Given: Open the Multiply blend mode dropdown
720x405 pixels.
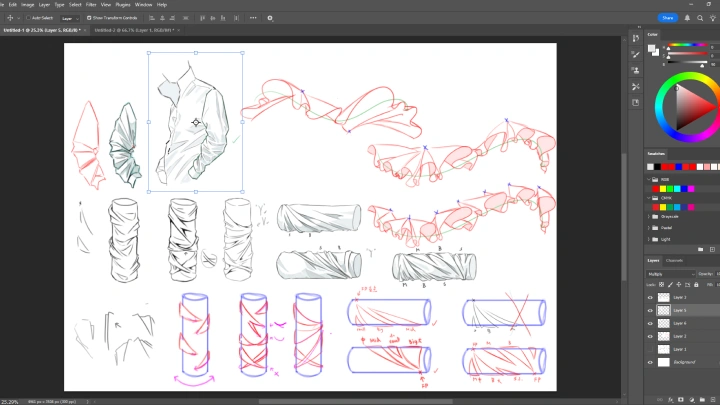Looking at the screenshot, I should pos(670,274).
